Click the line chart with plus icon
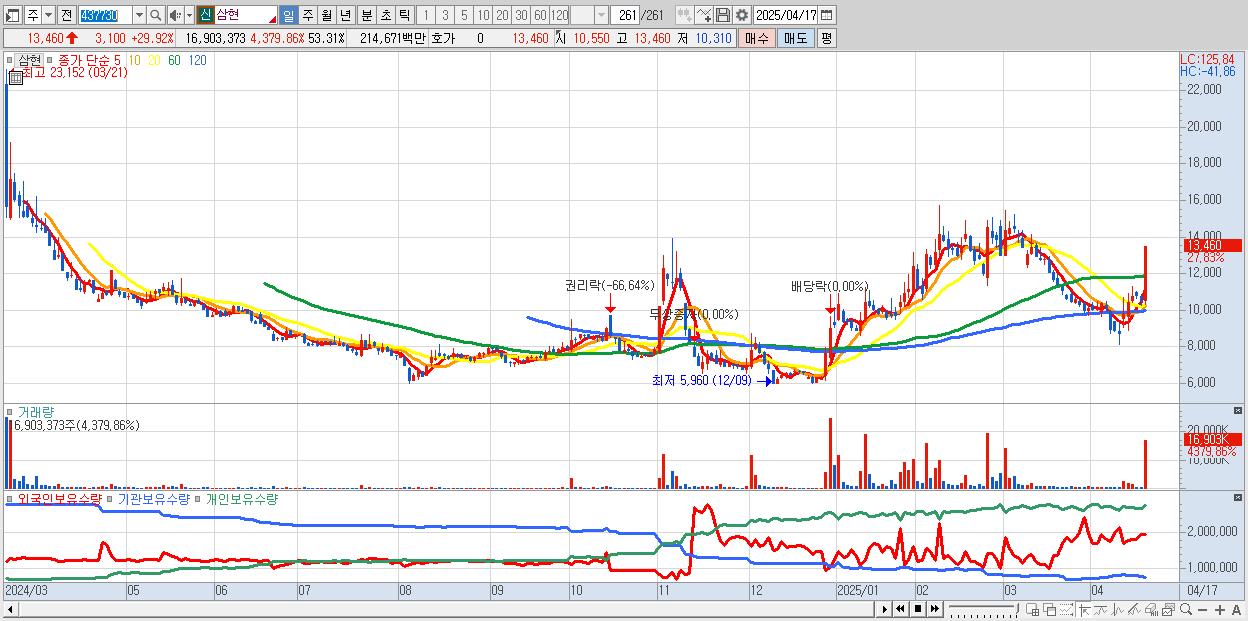The width and height of the screenshot is (1248, 621). (704, 15)
